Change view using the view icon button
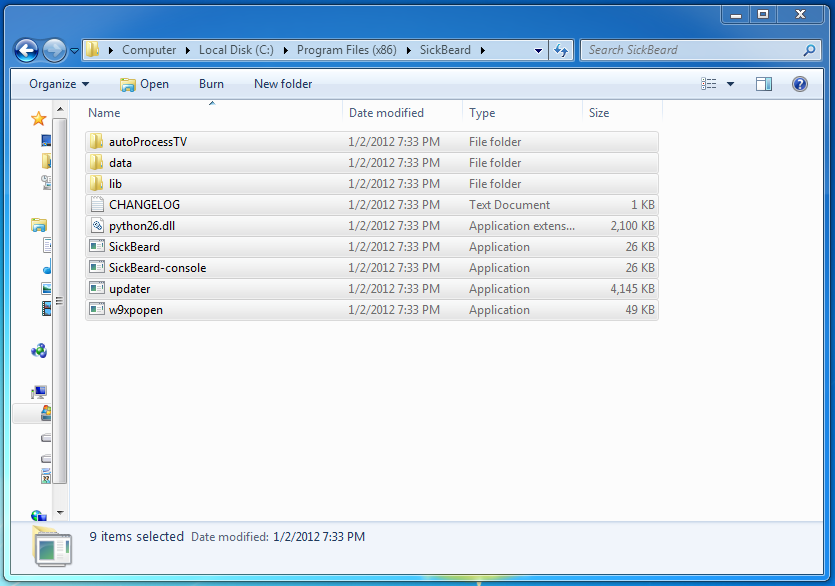Screen dimensions: 835x586 708,84
